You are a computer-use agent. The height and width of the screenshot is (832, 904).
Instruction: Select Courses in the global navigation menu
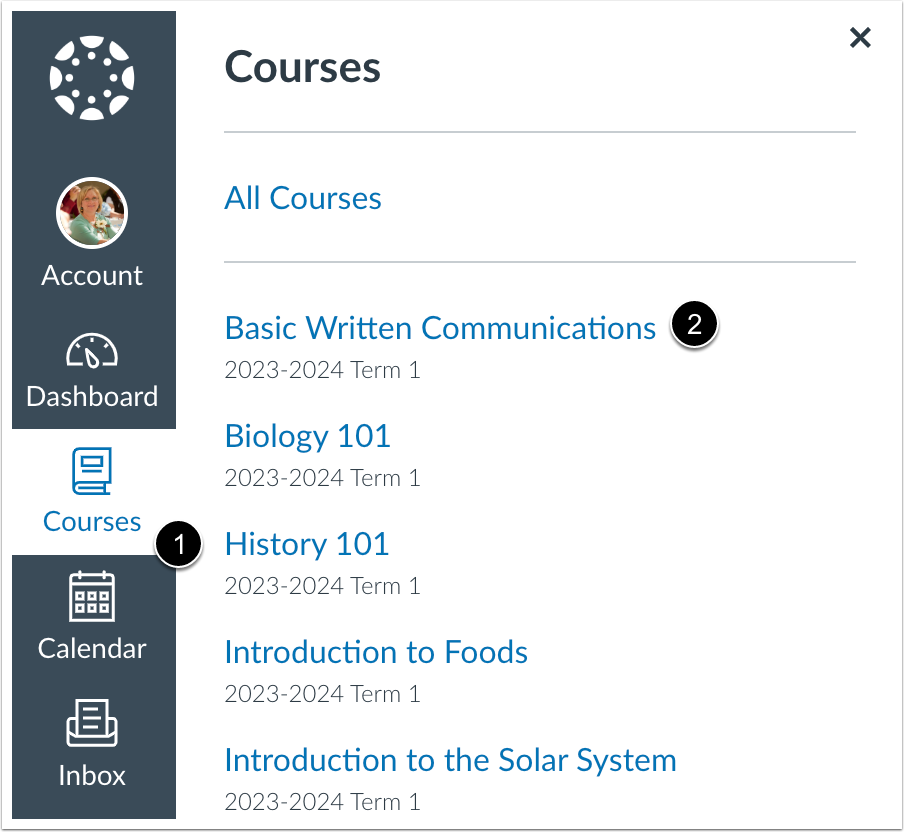point(92,521)
